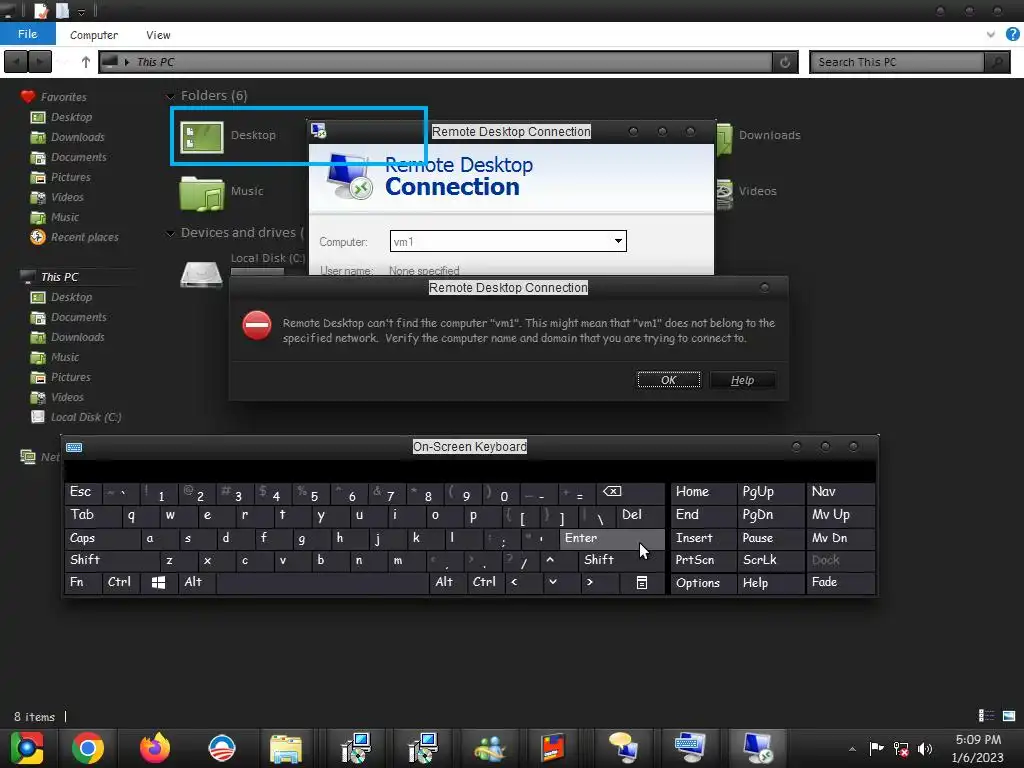The width and height of the screenshot is (1024, 768).
Task: Click the Options key on On-Screen Keyboard
Action: coord(703,583)
